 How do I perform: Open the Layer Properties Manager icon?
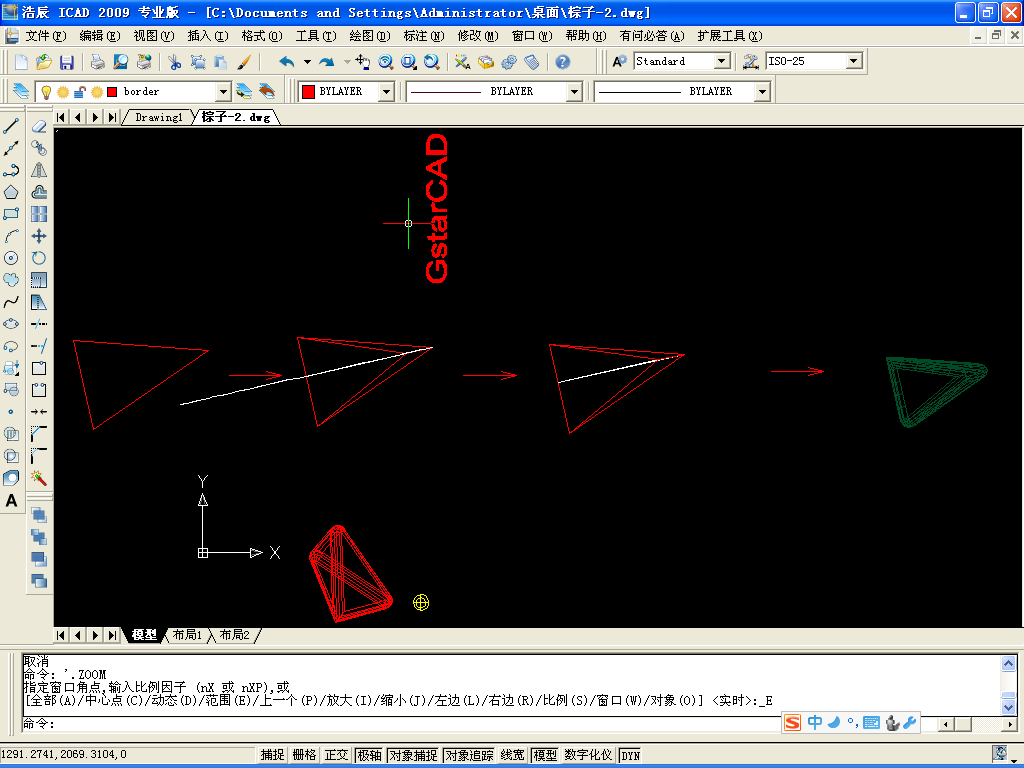tap(21, 91)
